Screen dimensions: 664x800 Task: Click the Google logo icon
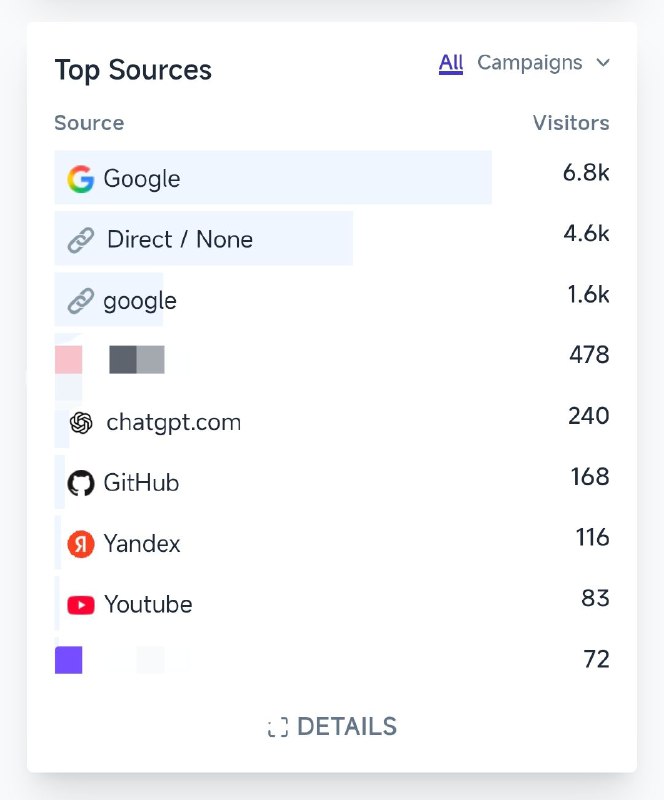click(80, 179)
